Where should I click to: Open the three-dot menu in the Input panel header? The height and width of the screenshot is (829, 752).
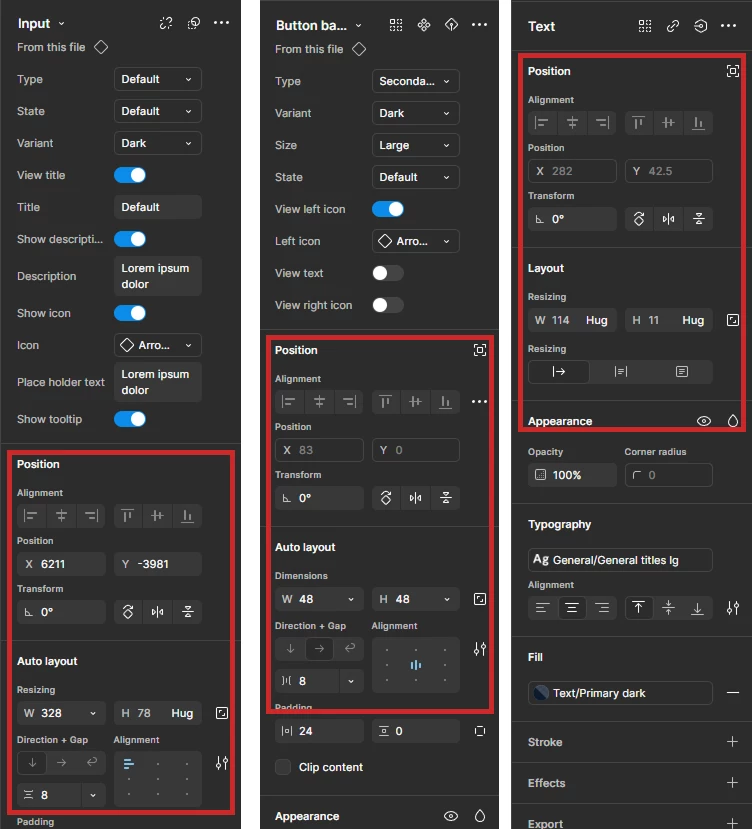point(222,23)
